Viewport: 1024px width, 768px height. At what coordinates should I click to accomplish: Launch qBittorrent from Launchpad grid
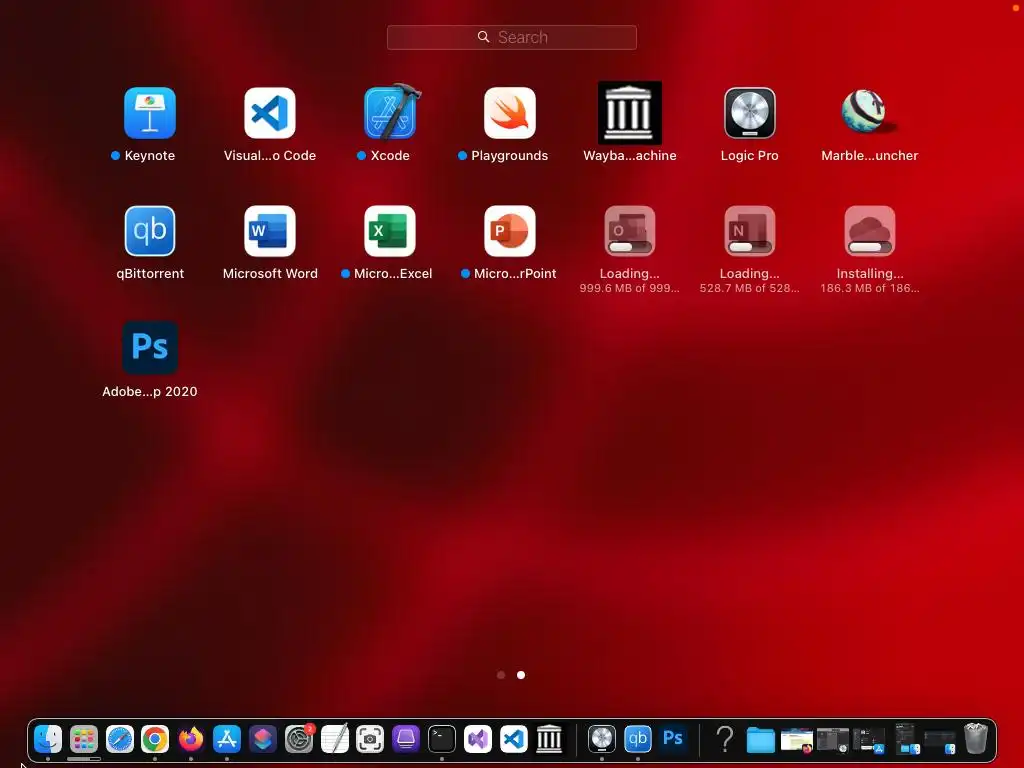pos(150,231)
